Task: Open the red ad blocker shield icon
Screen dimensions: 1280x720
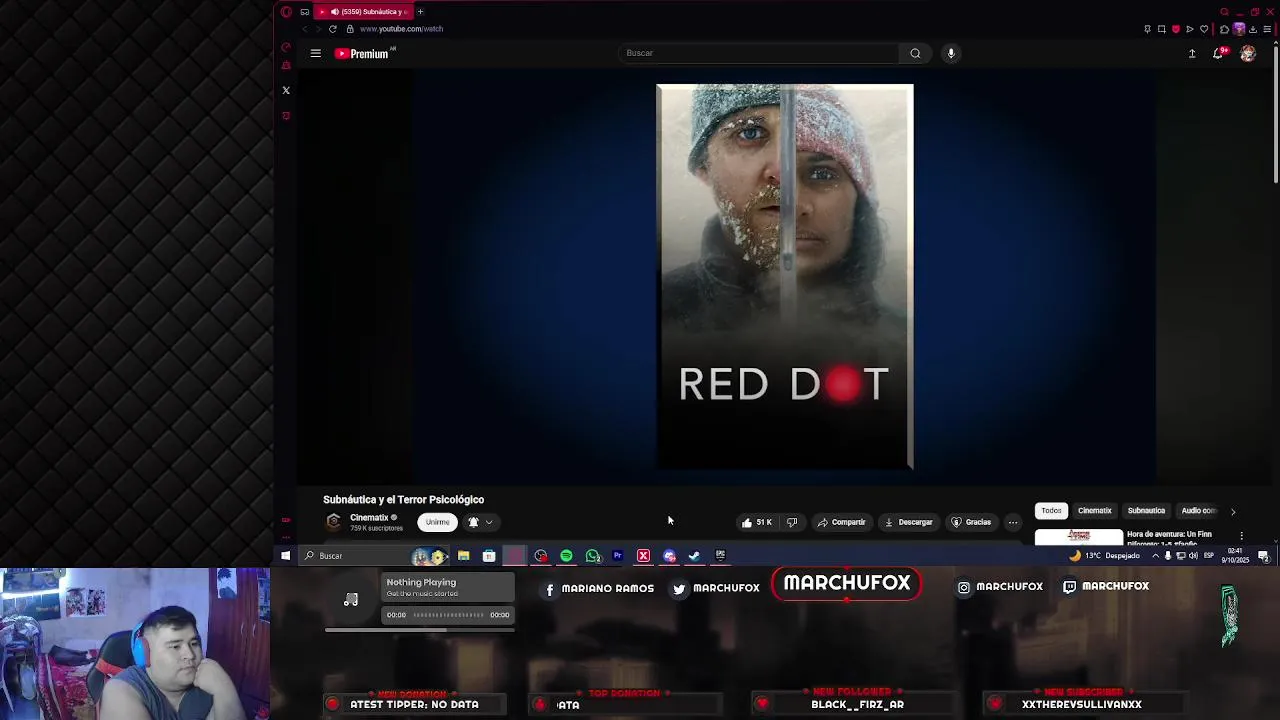Action: 1176,29
